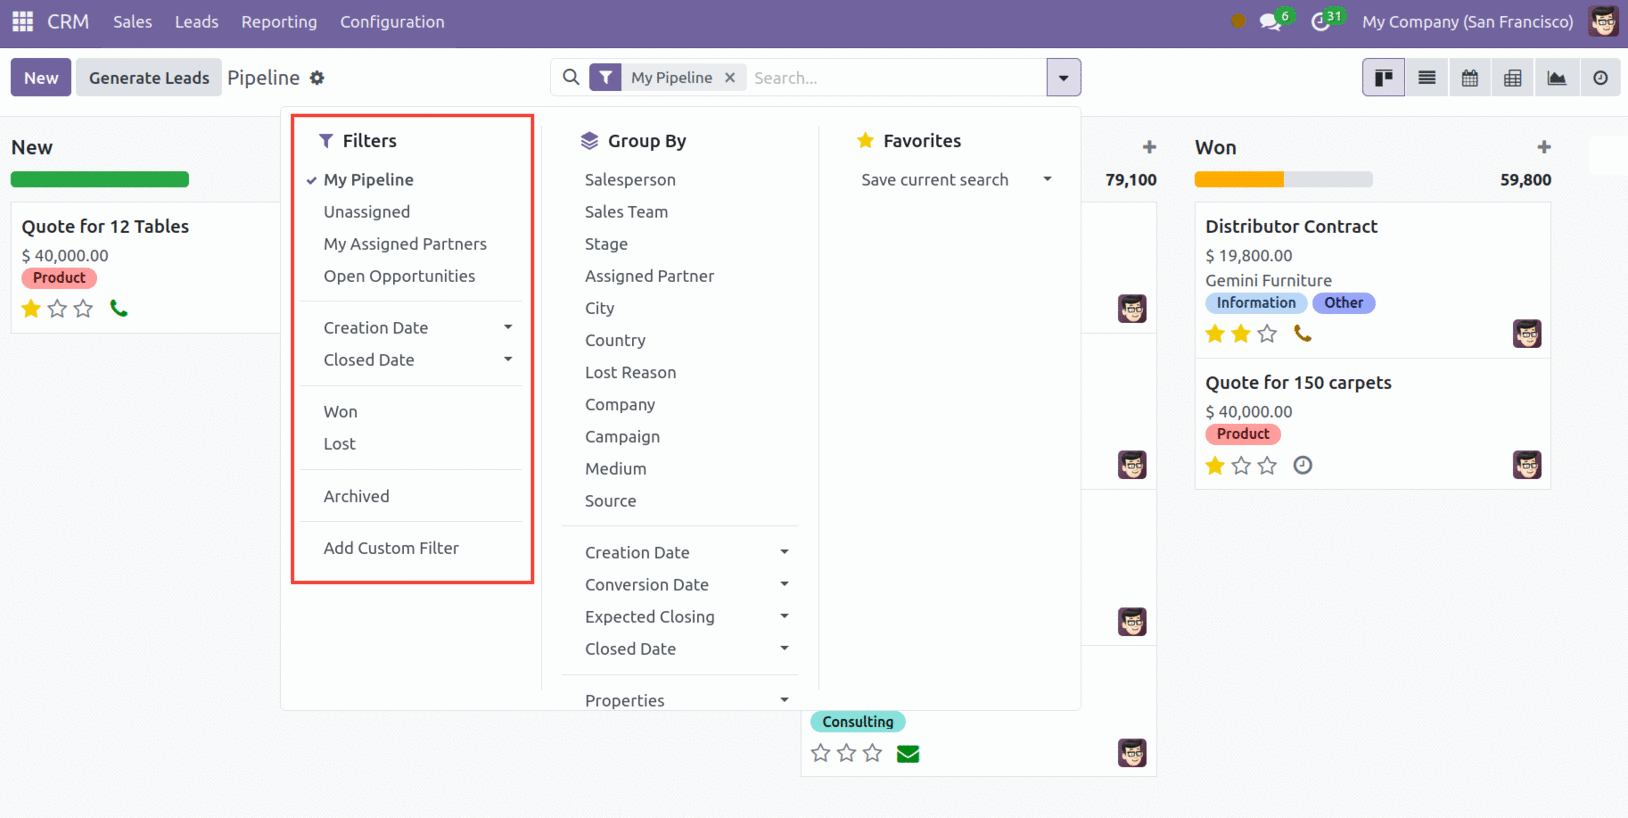Set third priority star on Quote for 12 Tables
The height and width of the screenshot is (818, 1628).
(x=83, y=308)
